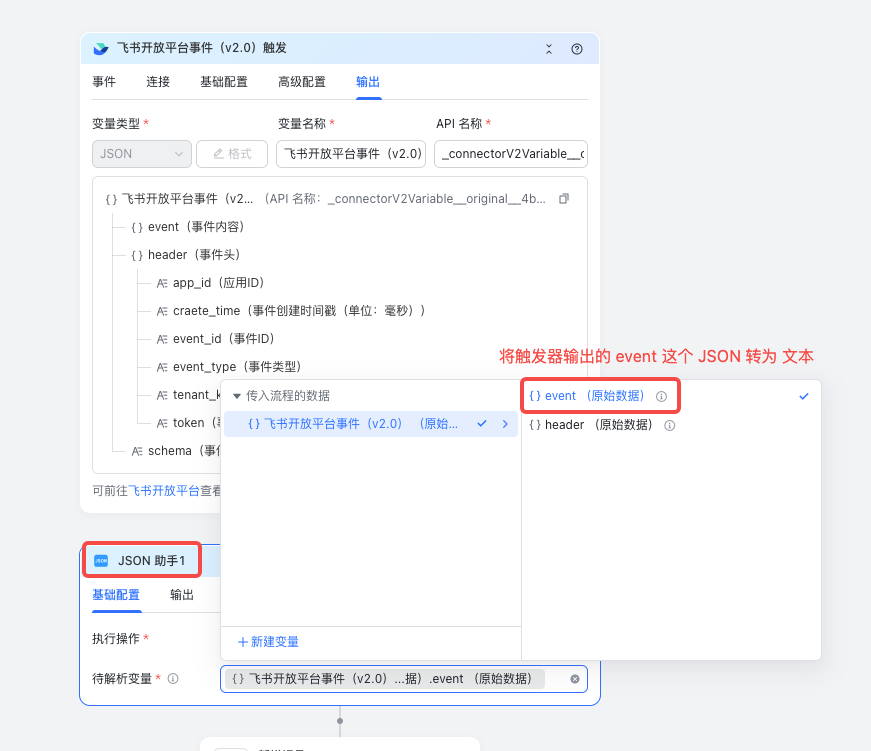Open the 高级配置 tab

tap(302, 82)
